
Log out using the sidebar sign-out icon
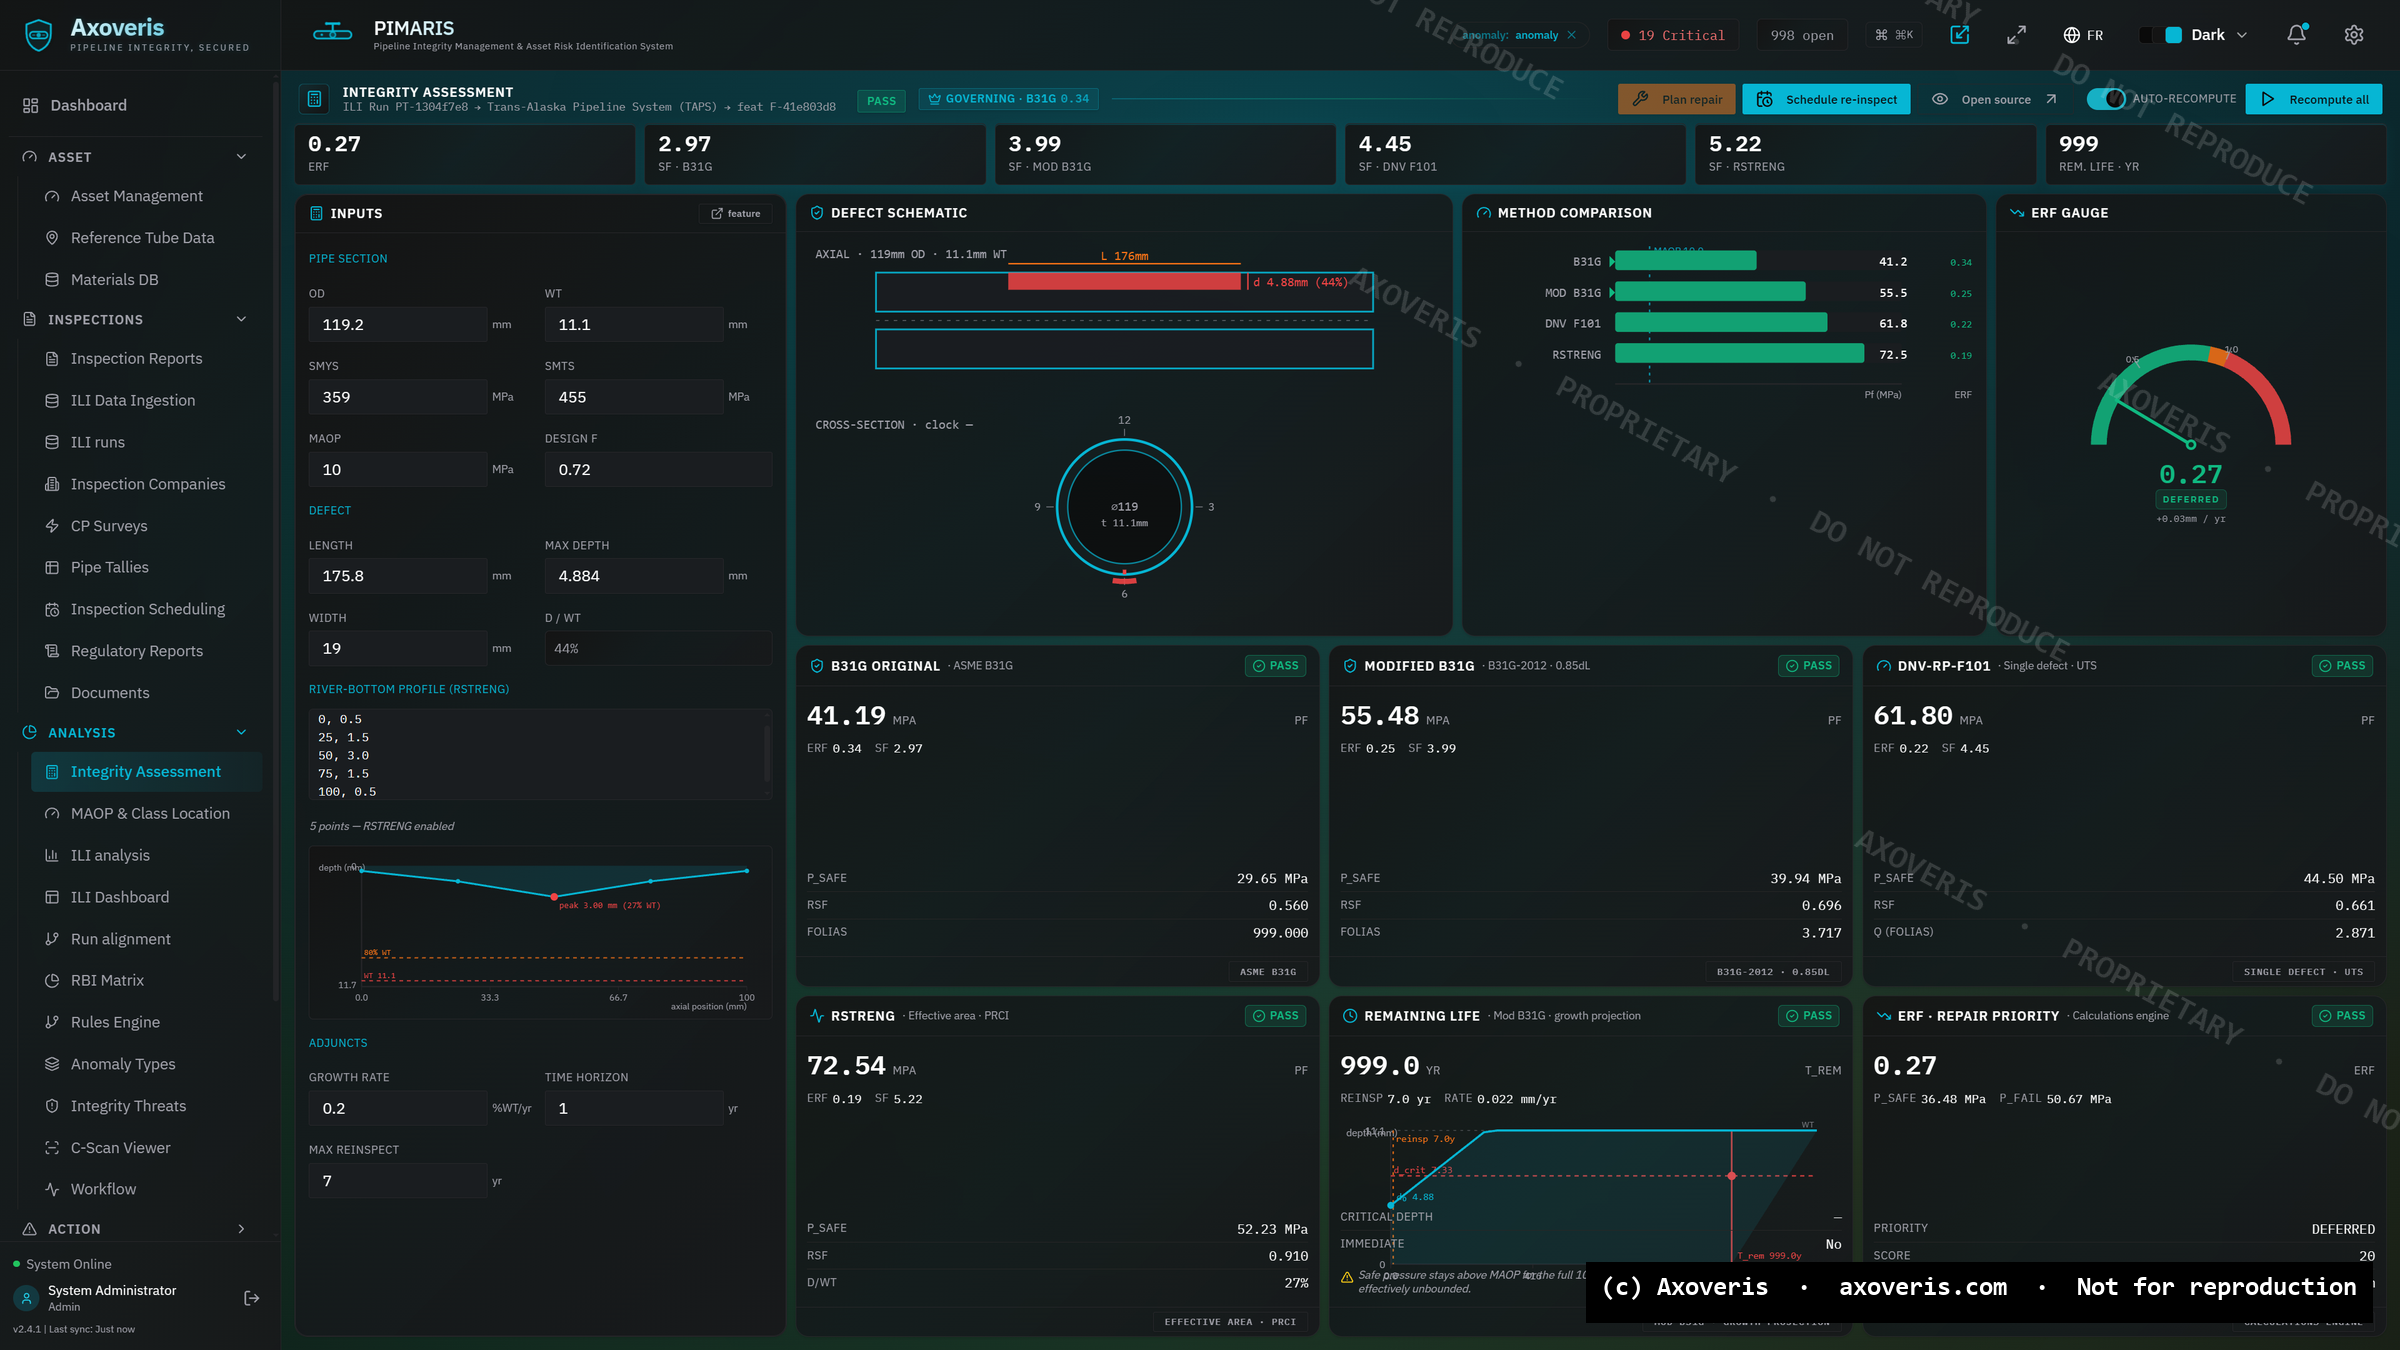pos(252,1298)
